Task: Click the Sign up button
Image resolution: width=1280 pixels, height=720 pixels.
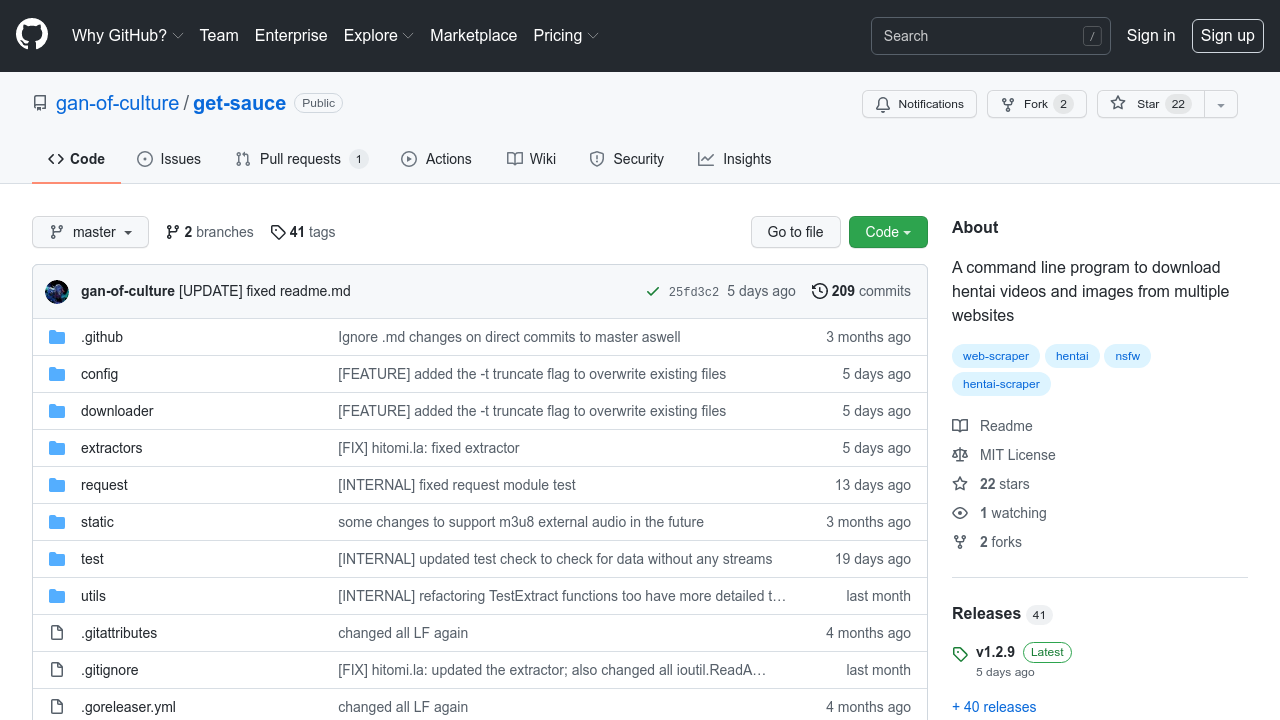Action: [x=1227, y=35]
